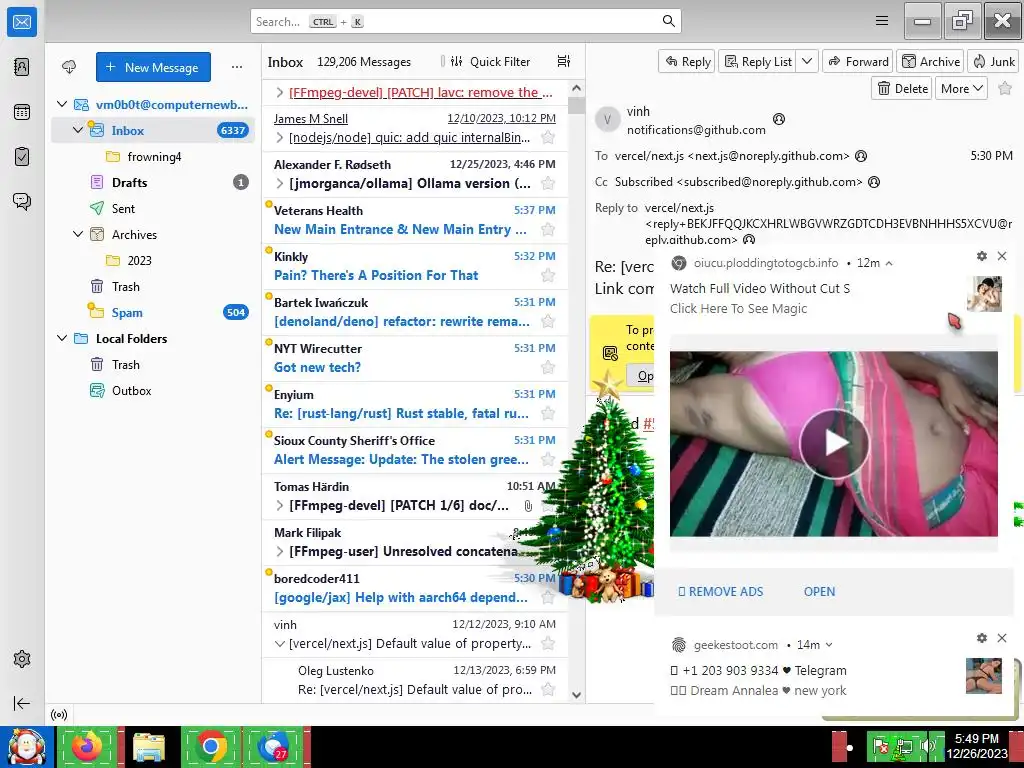
Task: Star the Bartek Iwańczuk message
Action: (x=548, y=321)
